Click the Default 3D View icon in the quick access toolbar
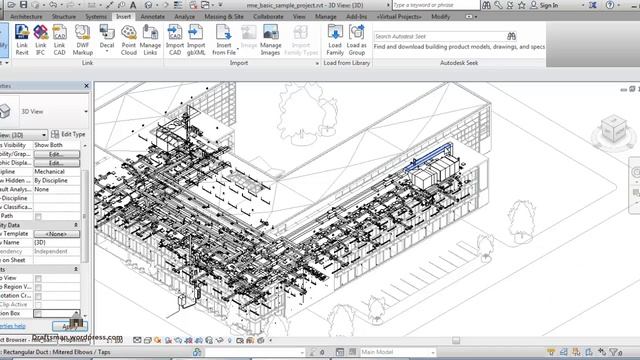640x360 pixels. (149, 5)
